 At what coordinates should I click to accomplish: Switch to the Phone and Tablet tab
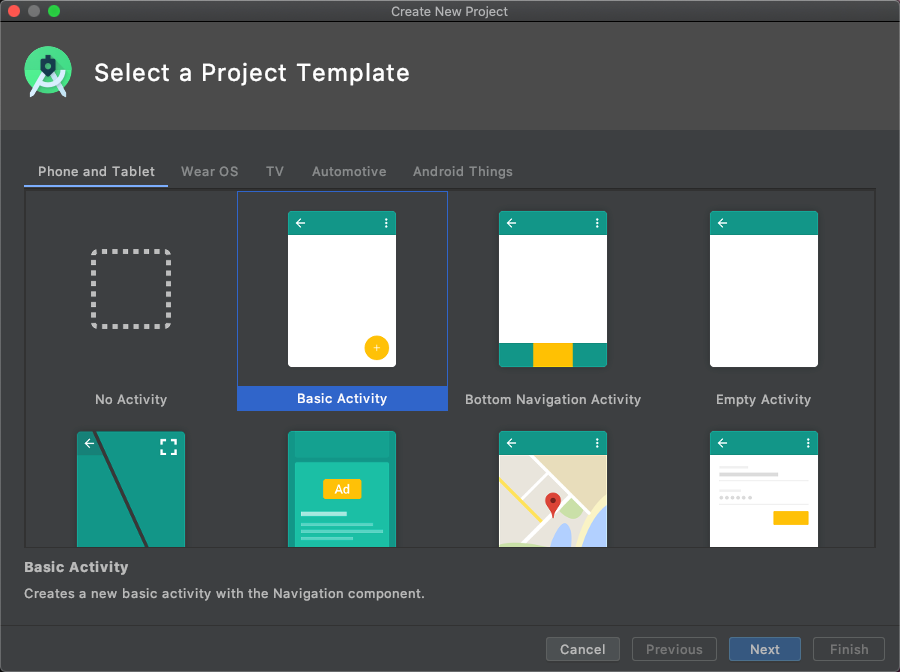click(96, 172)
